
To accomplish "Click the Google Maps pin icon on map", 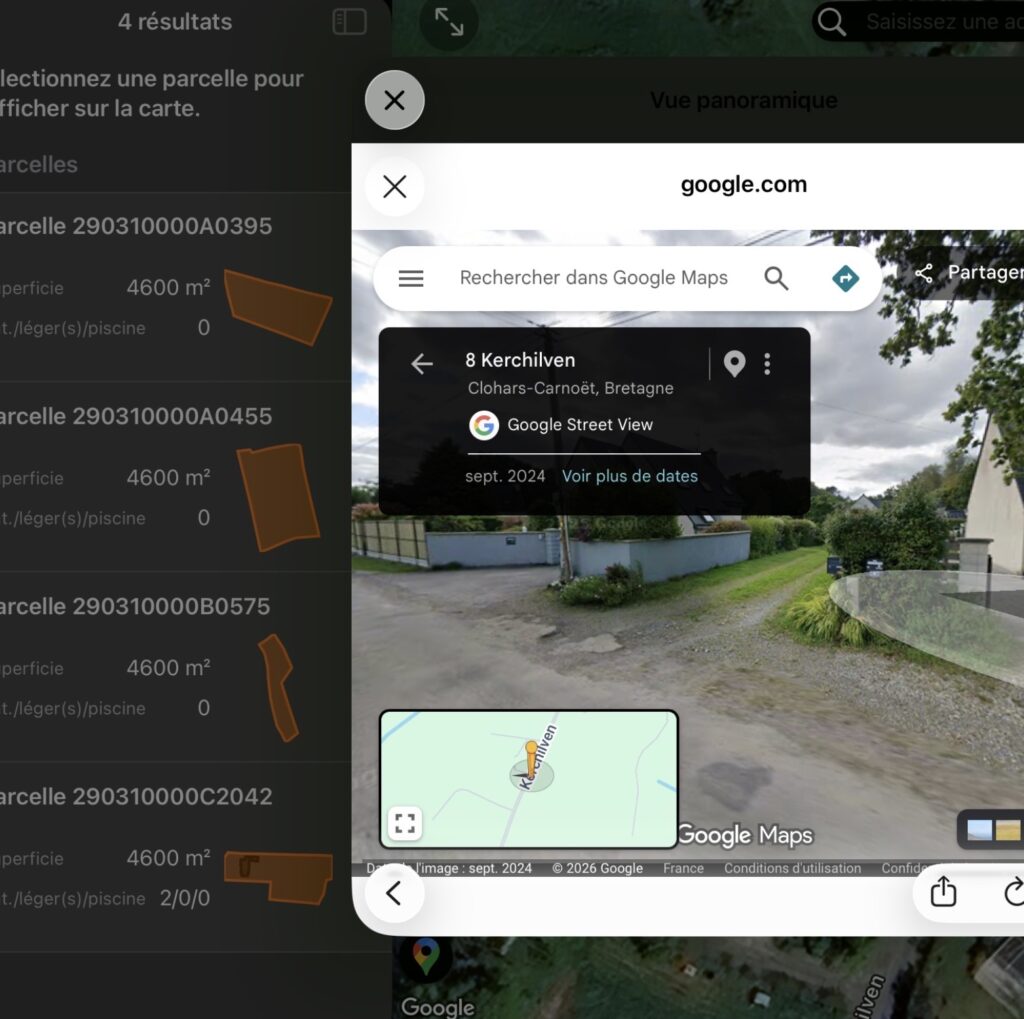I will (426, 956).
